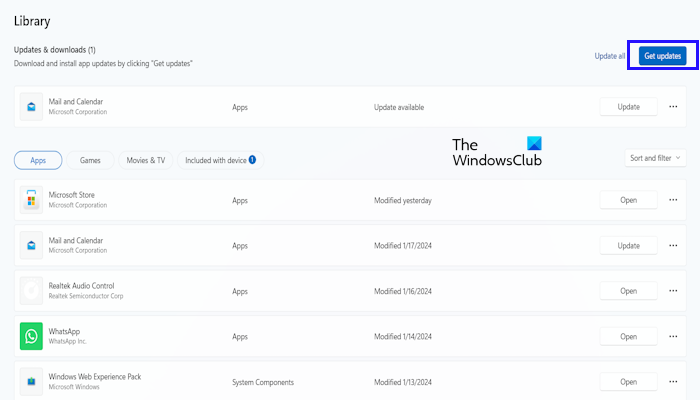This screenshot has height=400, width=700.
Task: Switch to the Games tab
Action: (x=90, y=160)
